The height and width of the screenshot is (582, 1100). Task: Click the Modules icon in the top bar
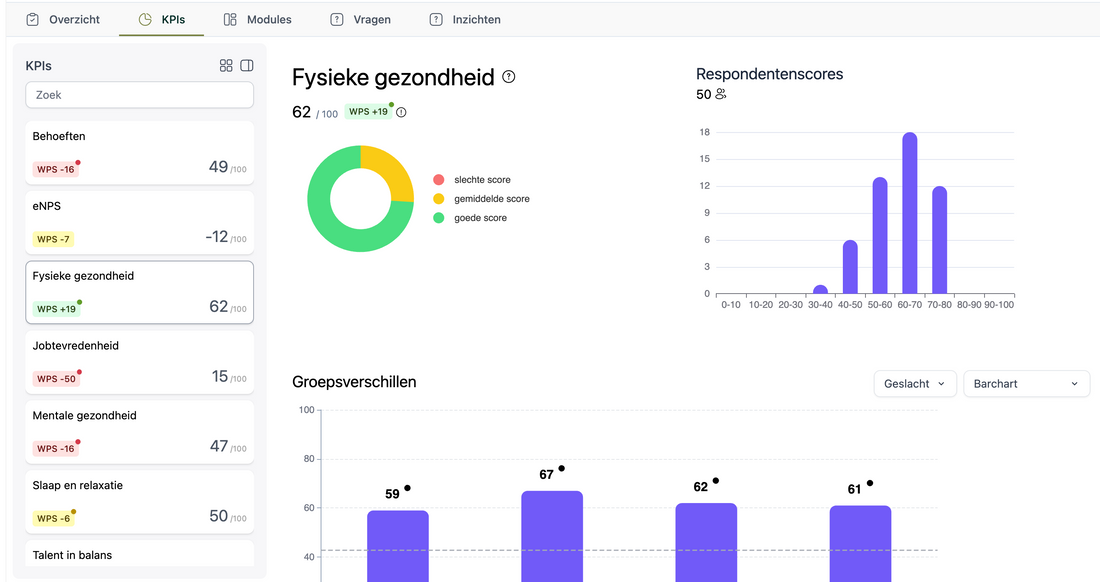click(x=231, y=18)
